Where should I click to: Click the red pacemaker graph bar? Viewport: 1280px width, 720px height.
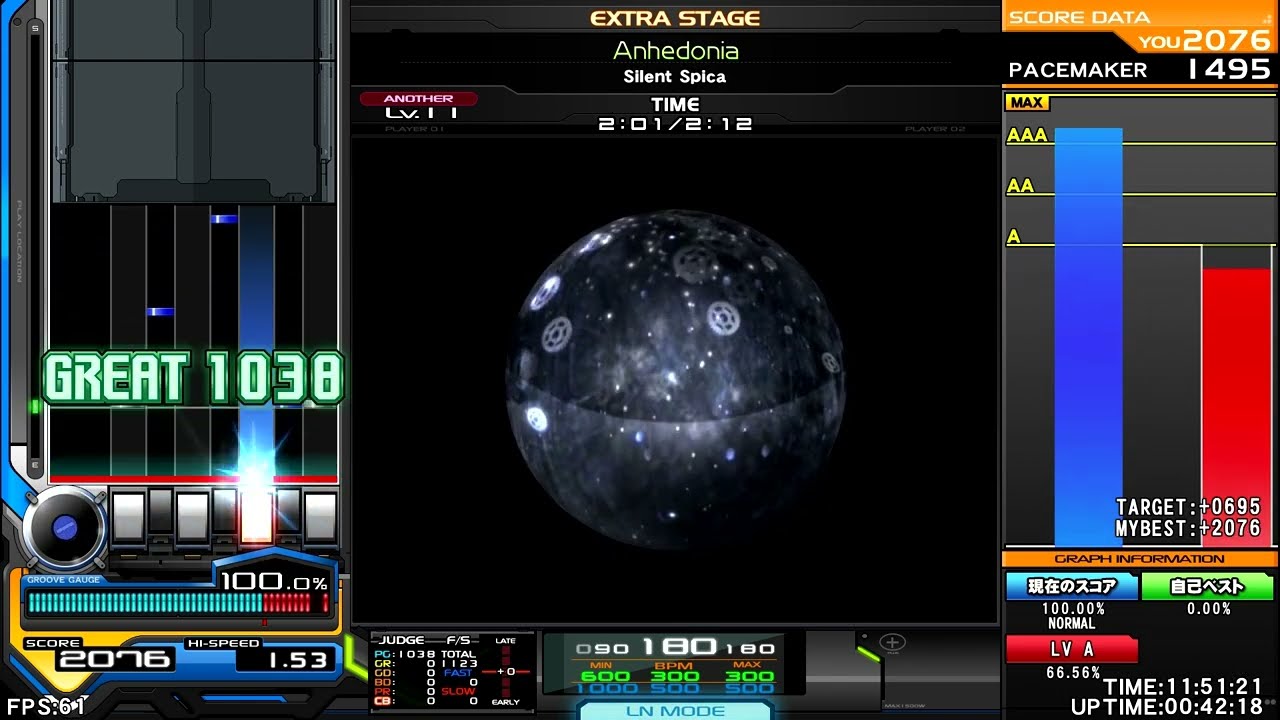click(x=1236, y=407)
